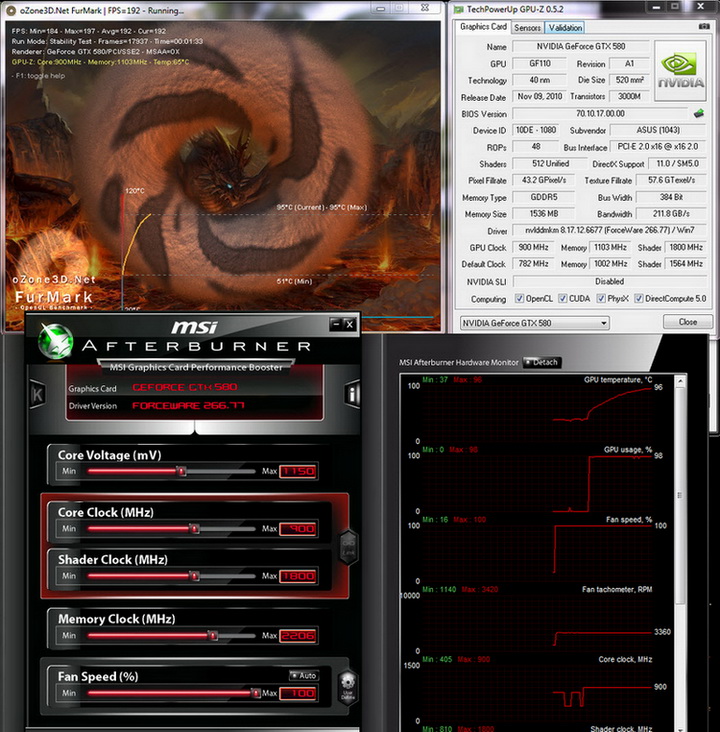Viewport: 720px width, 732px height.
Task: Click the Memory Clock slider handle
Action: coord(212,635)
